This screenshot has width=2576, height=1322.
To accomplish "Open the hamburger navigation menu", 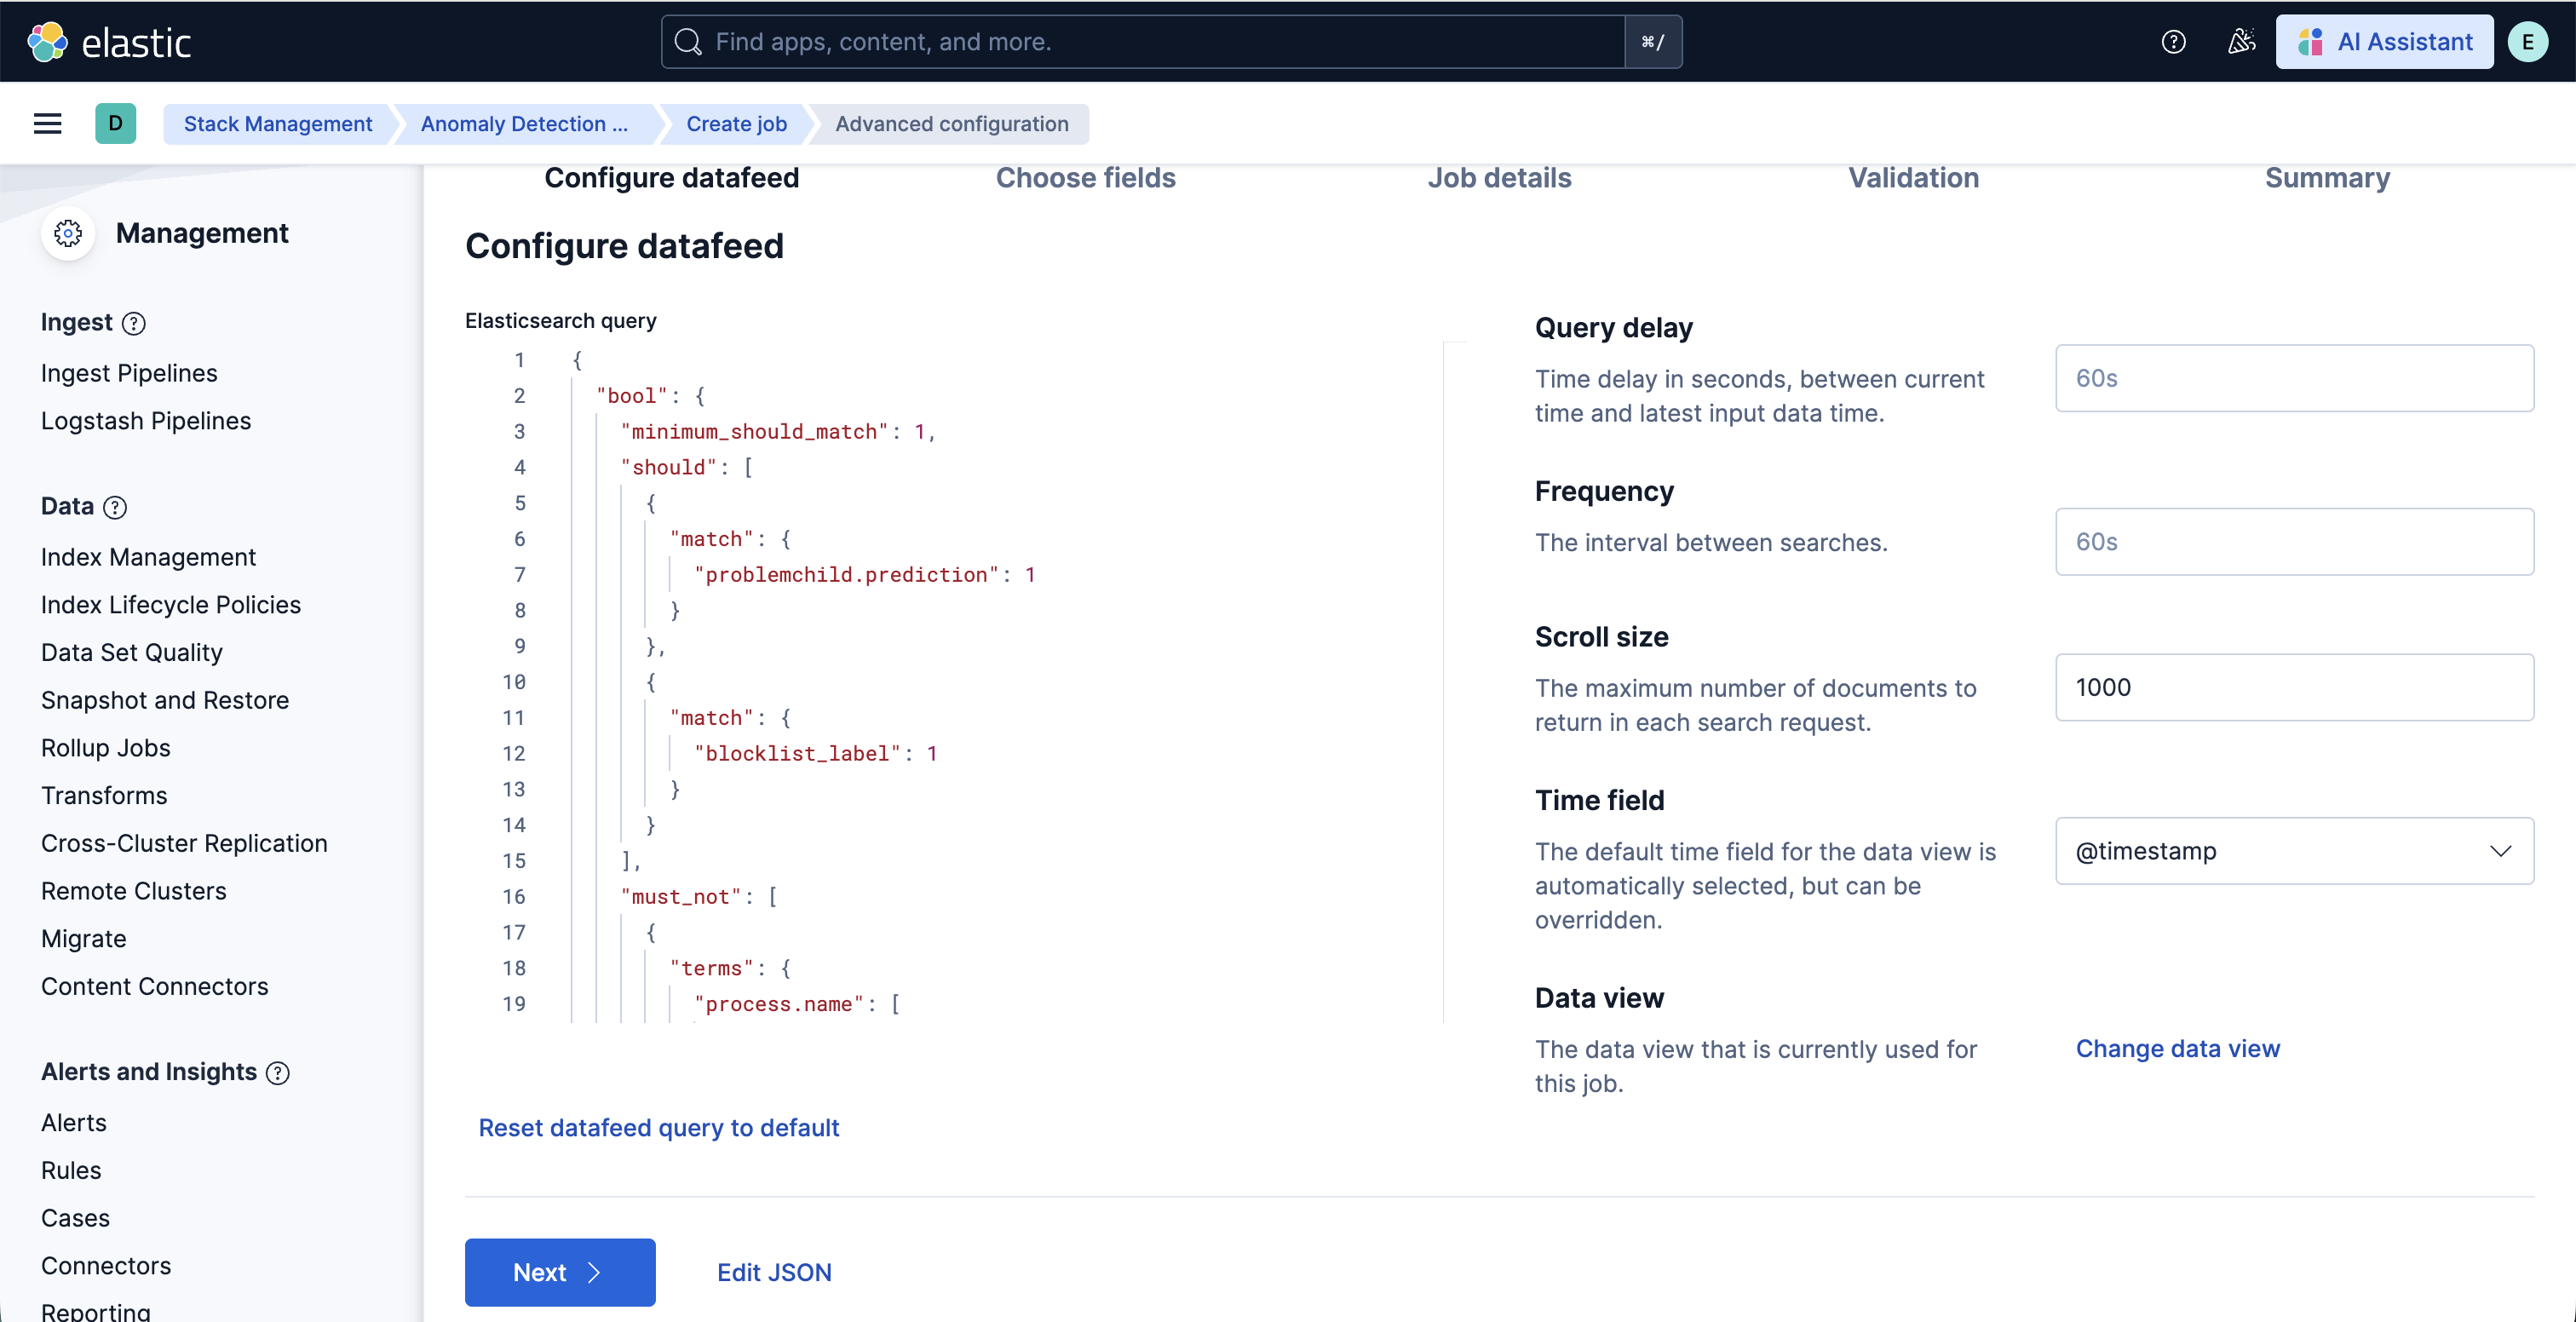I will (47, 124).
